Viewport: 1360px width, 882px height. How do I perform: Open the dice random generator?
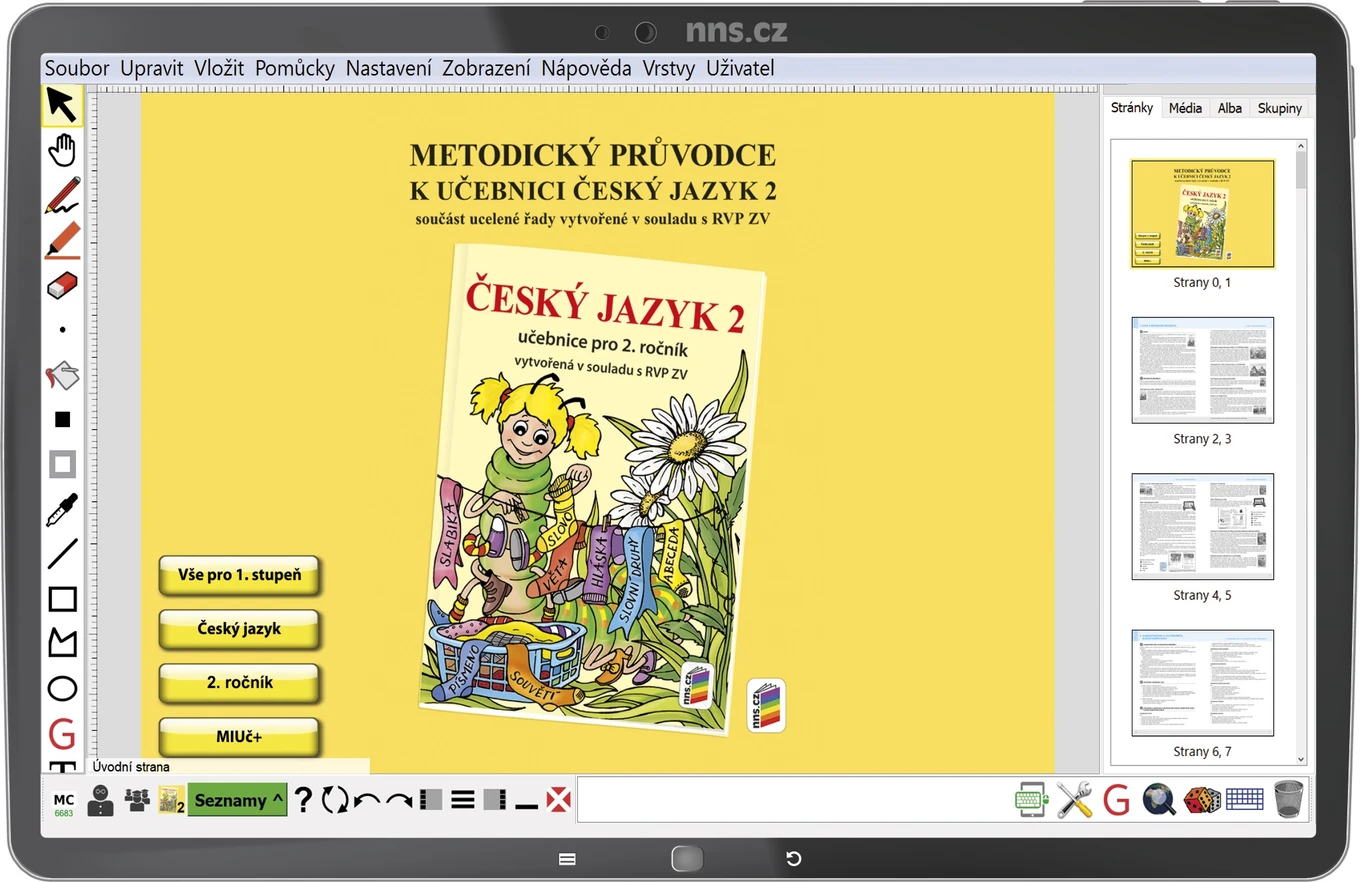[x=1202, y=800]
